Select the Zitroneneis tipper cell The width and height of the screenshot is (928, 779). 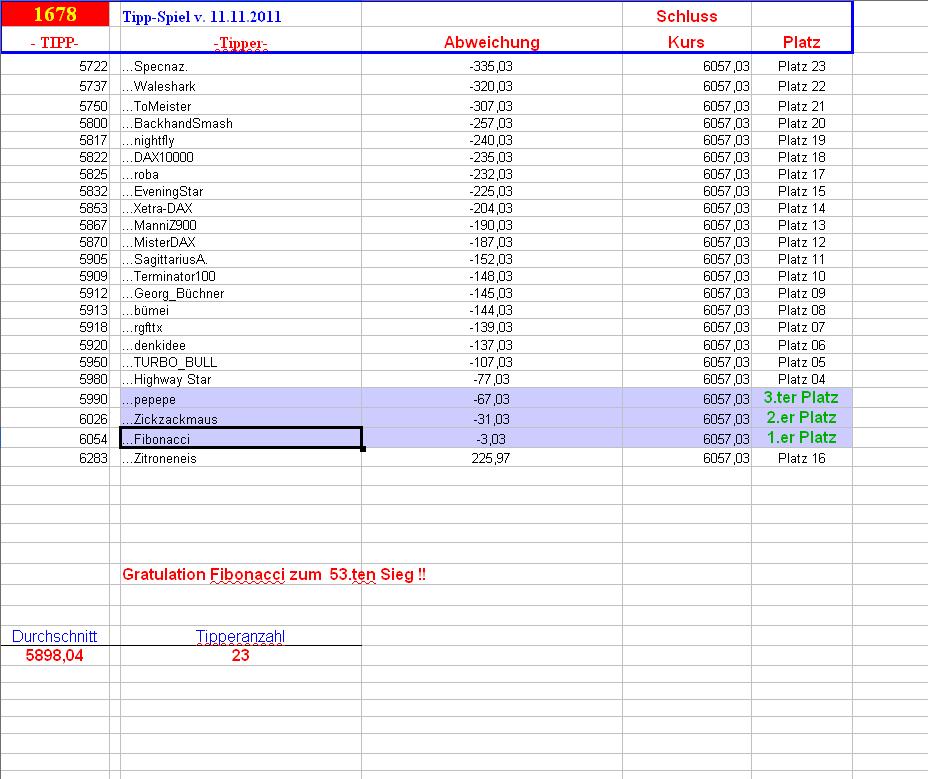pyautogui.click(x=241, y=458)
